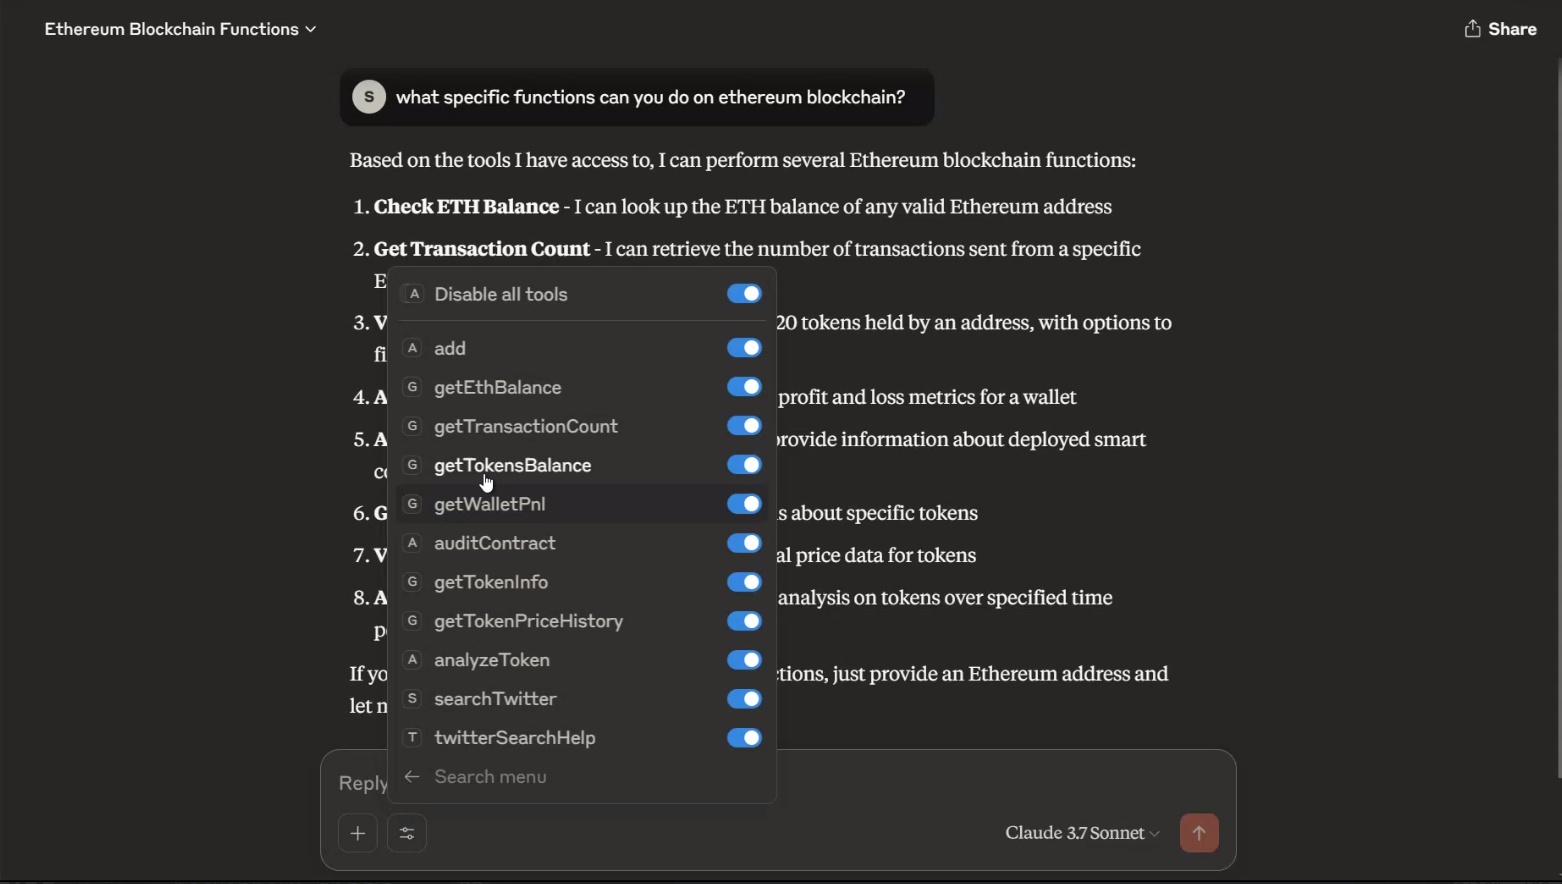Click the G badge beside getTokenPriceHistory

(412, 621)
